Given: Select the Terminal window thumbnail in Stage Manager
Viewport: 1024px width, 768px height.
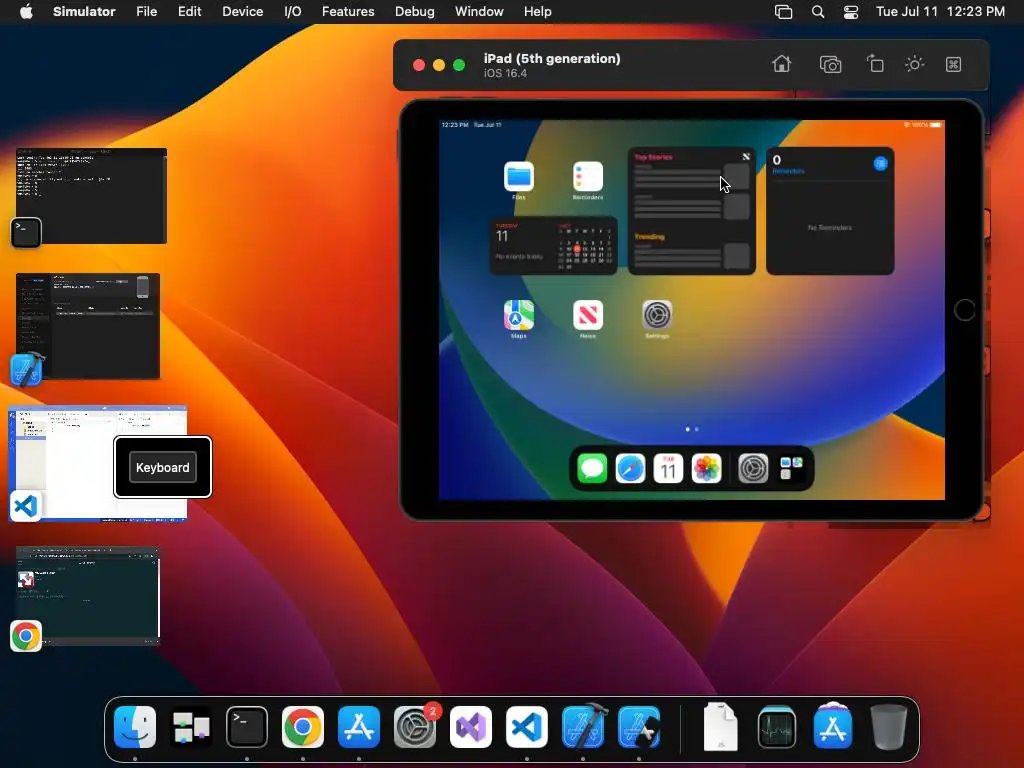Looking at the screenshot, I should [x=91, y=196].
